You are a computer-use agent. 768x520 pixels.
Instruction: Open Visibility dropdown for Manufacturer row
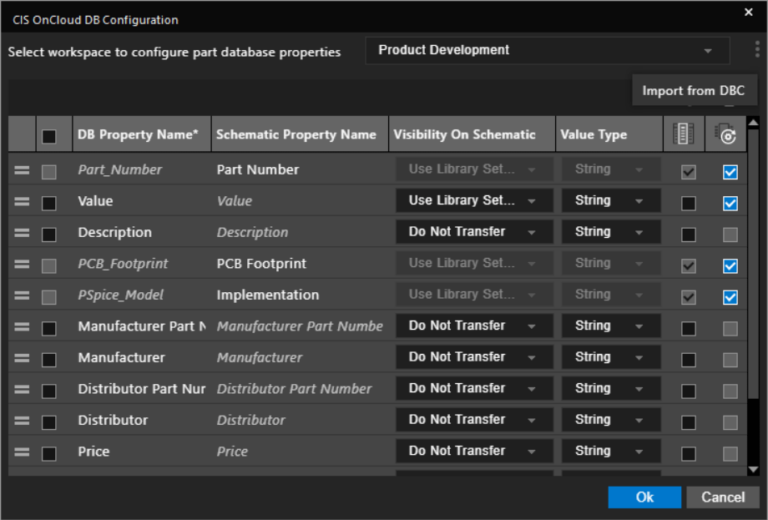(x=474, y=357)
